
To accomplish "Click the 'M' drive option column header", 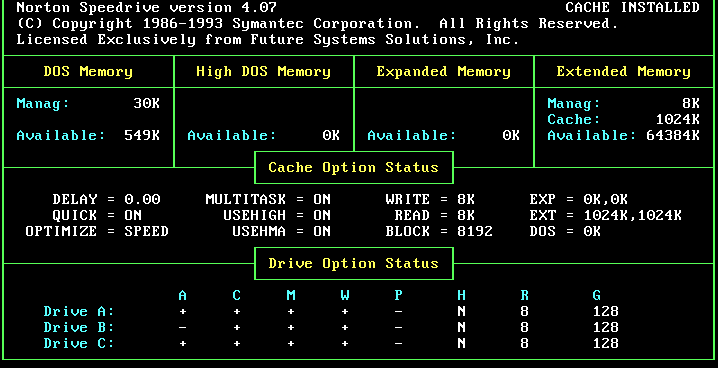I will (x=291, y=296).
